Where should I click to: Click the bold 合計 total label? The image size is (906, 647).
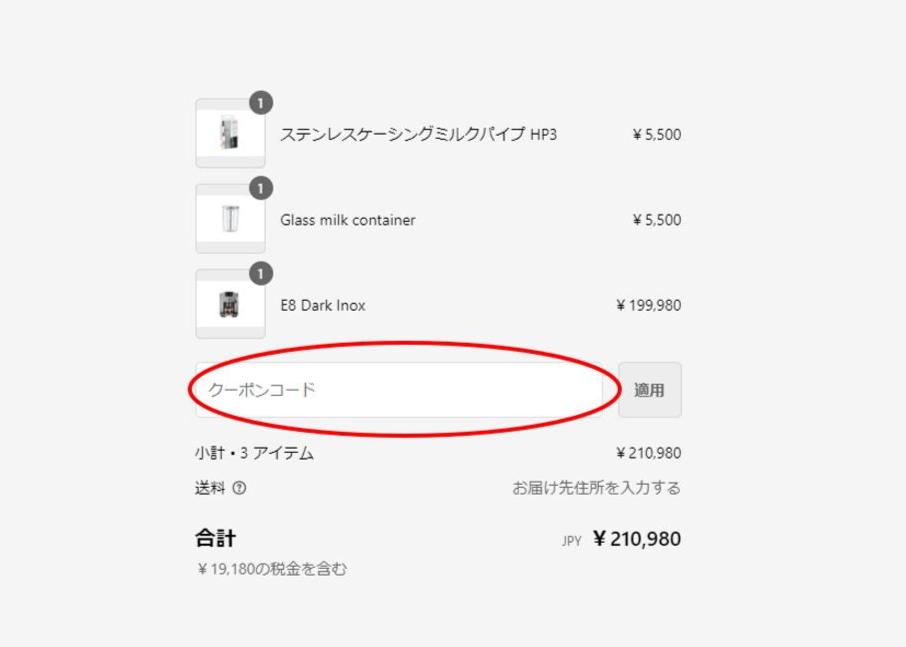(x=215, y=539)
